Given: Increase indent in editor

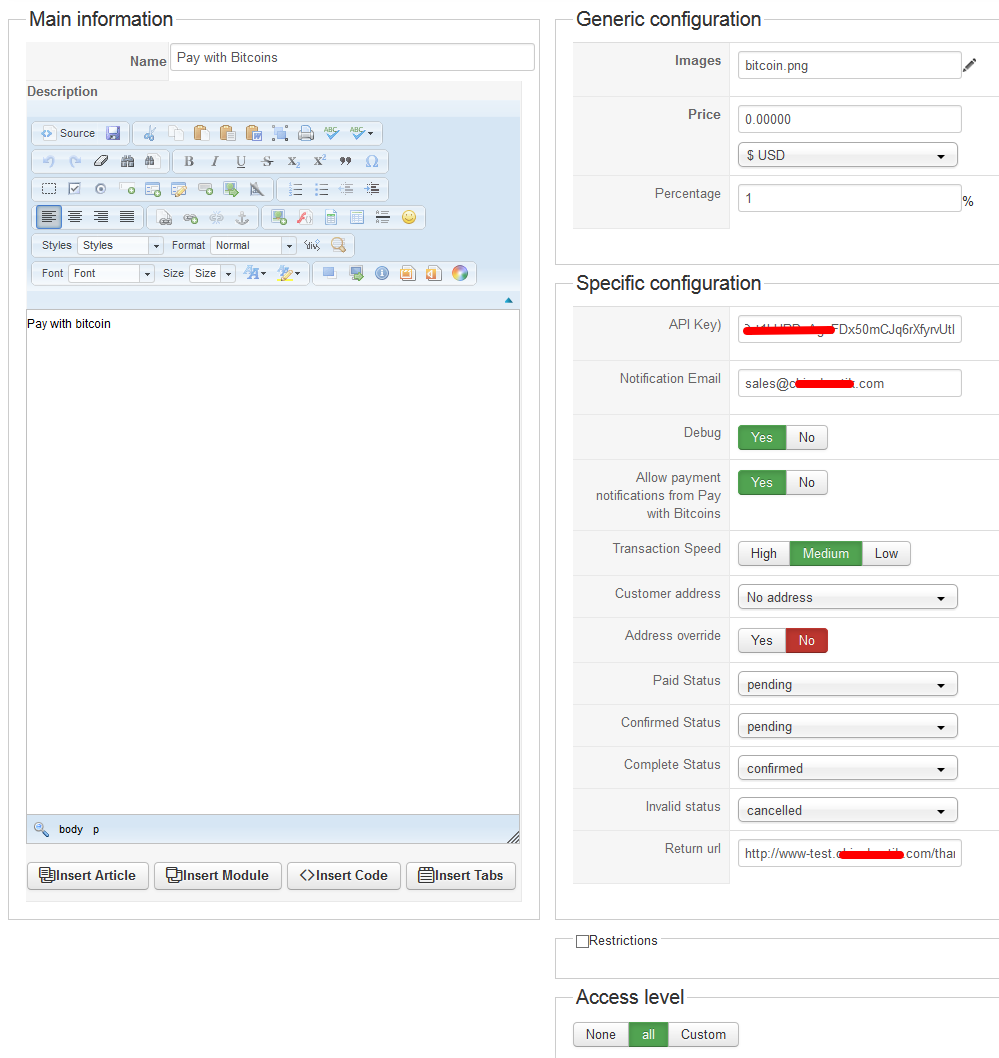Looking at the screenshot, I should click(372, 190).
